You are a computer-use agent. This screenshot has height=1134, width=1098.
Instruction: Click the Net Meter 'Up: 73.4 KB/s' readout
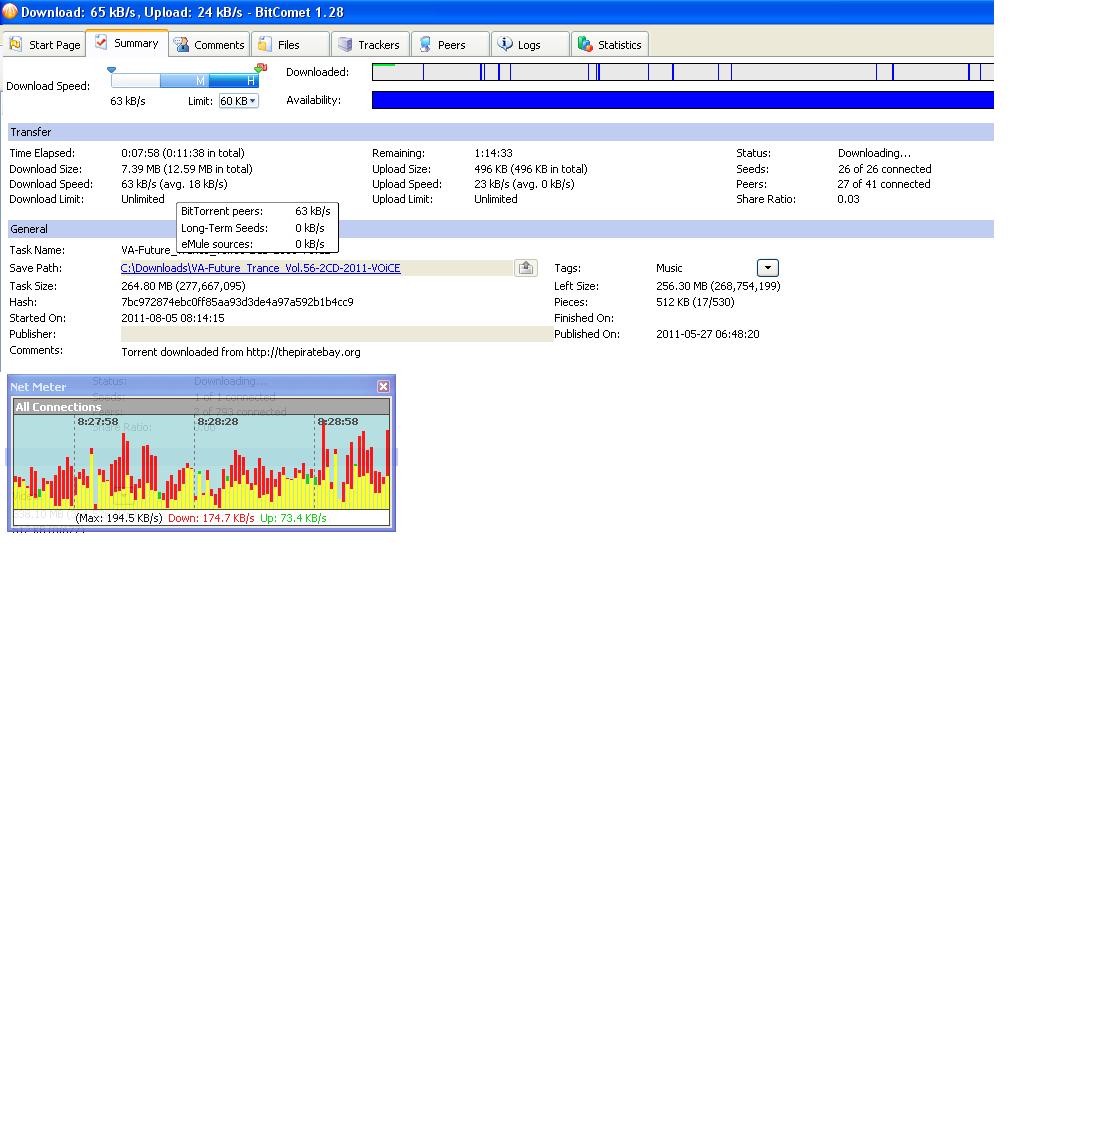[x=293, y=518]
